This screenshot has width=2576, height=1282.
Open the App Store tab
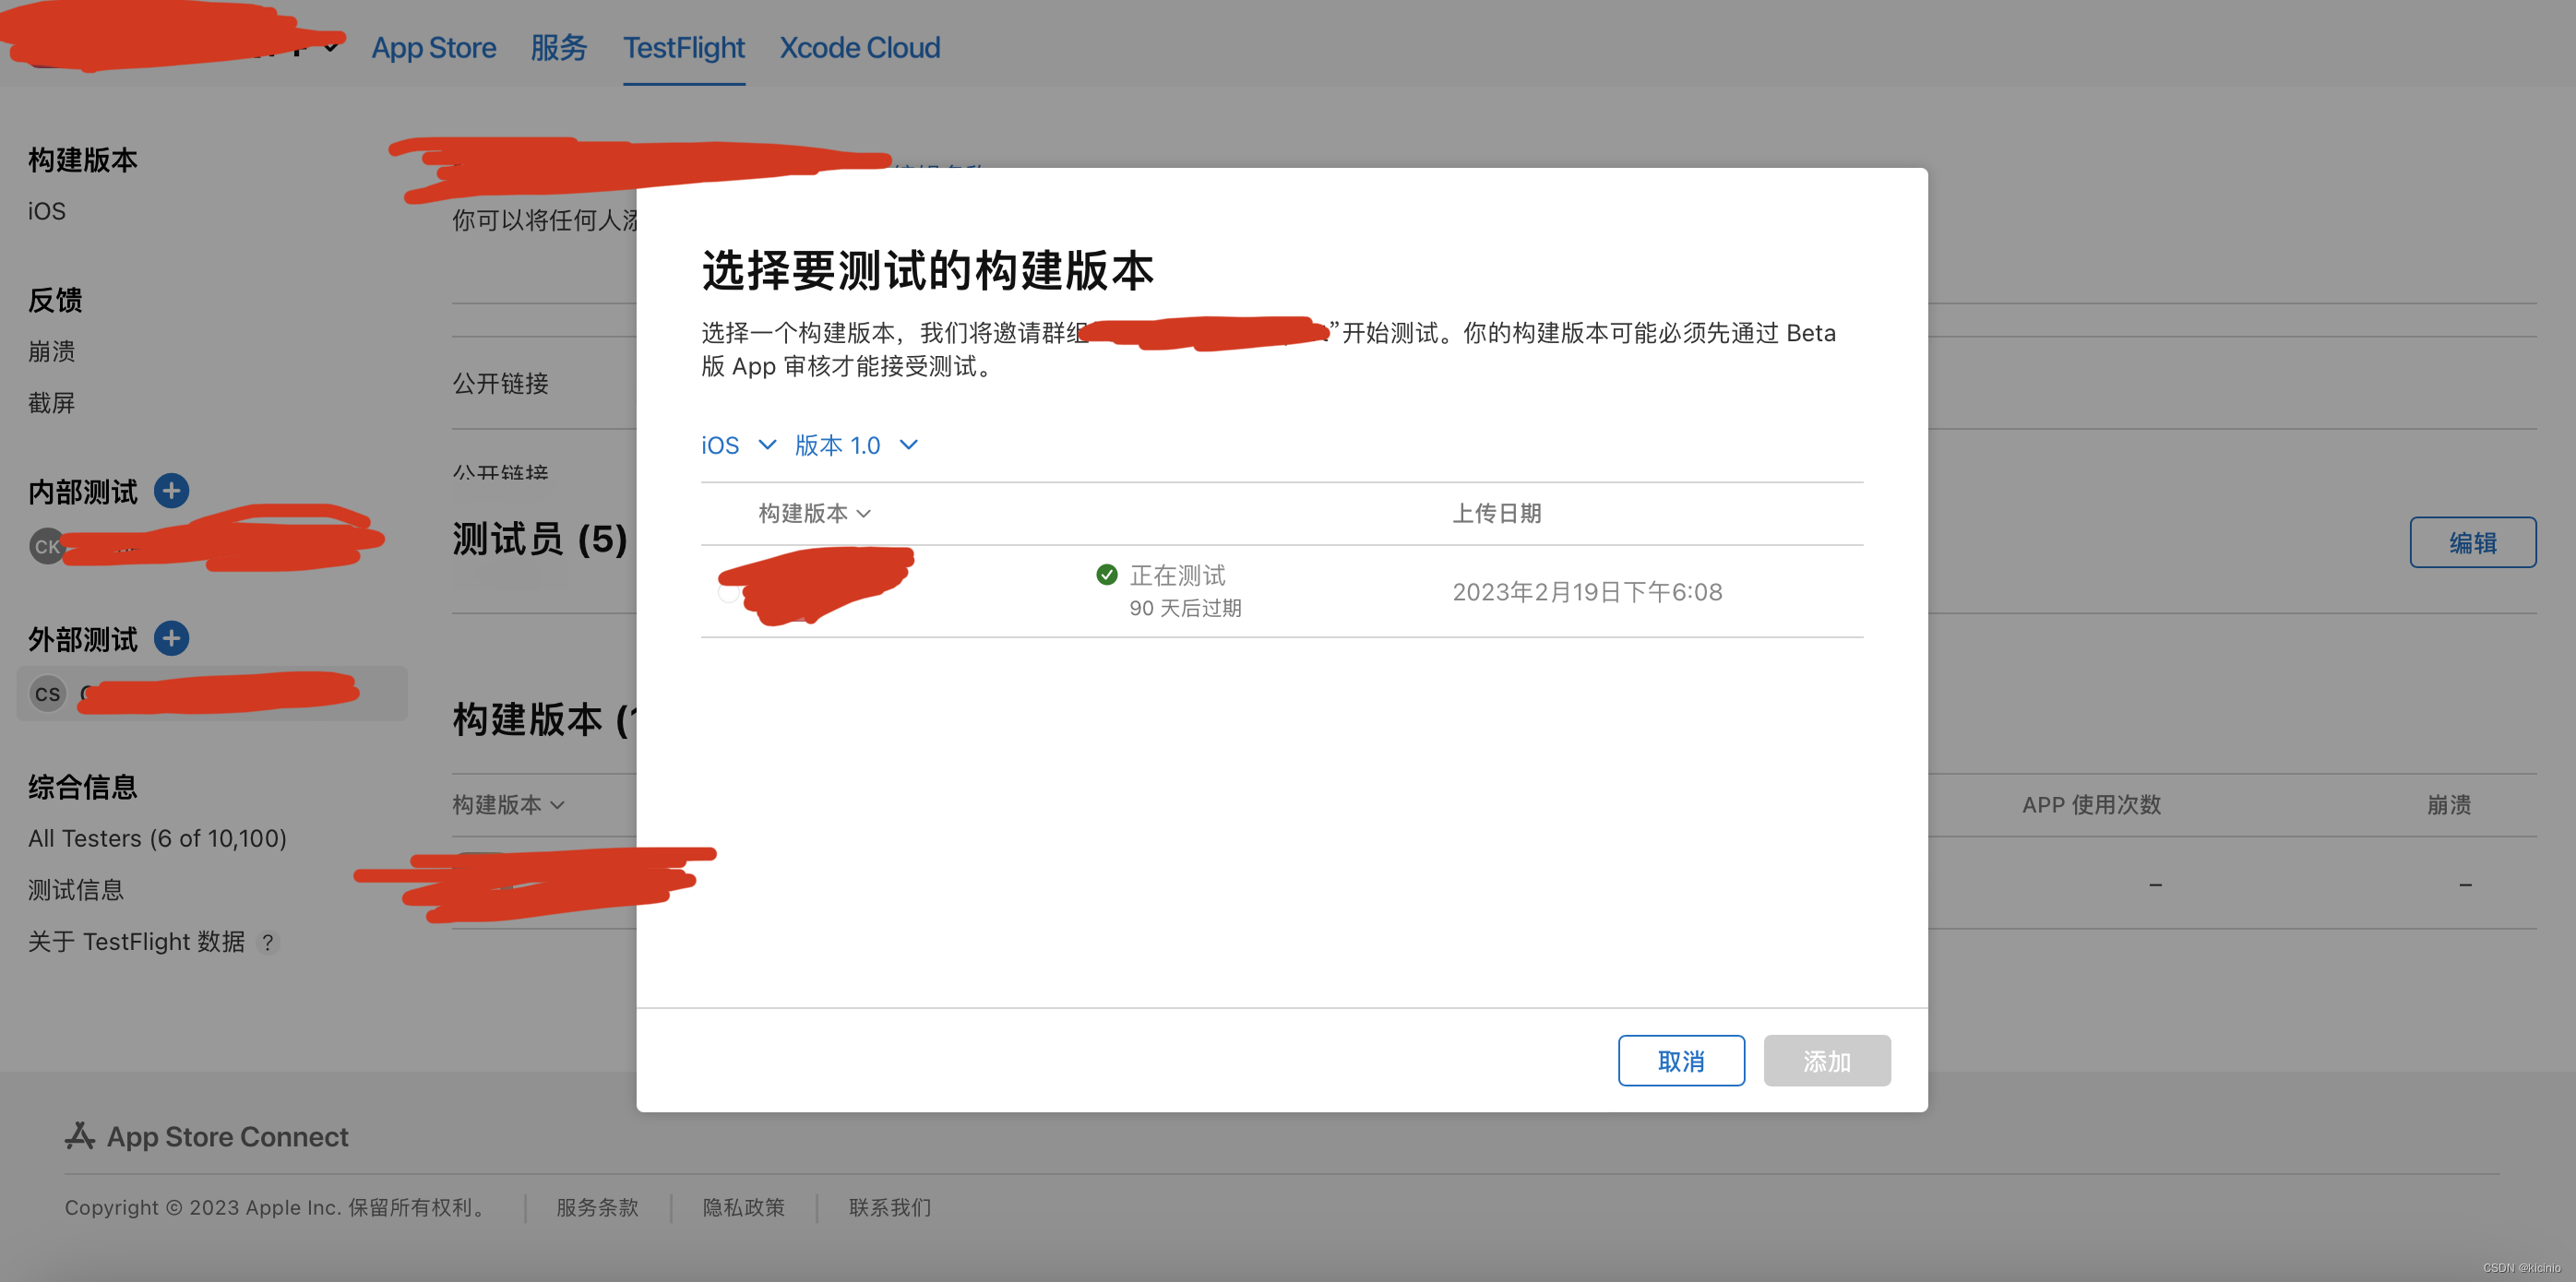click(x=433, y=47)
